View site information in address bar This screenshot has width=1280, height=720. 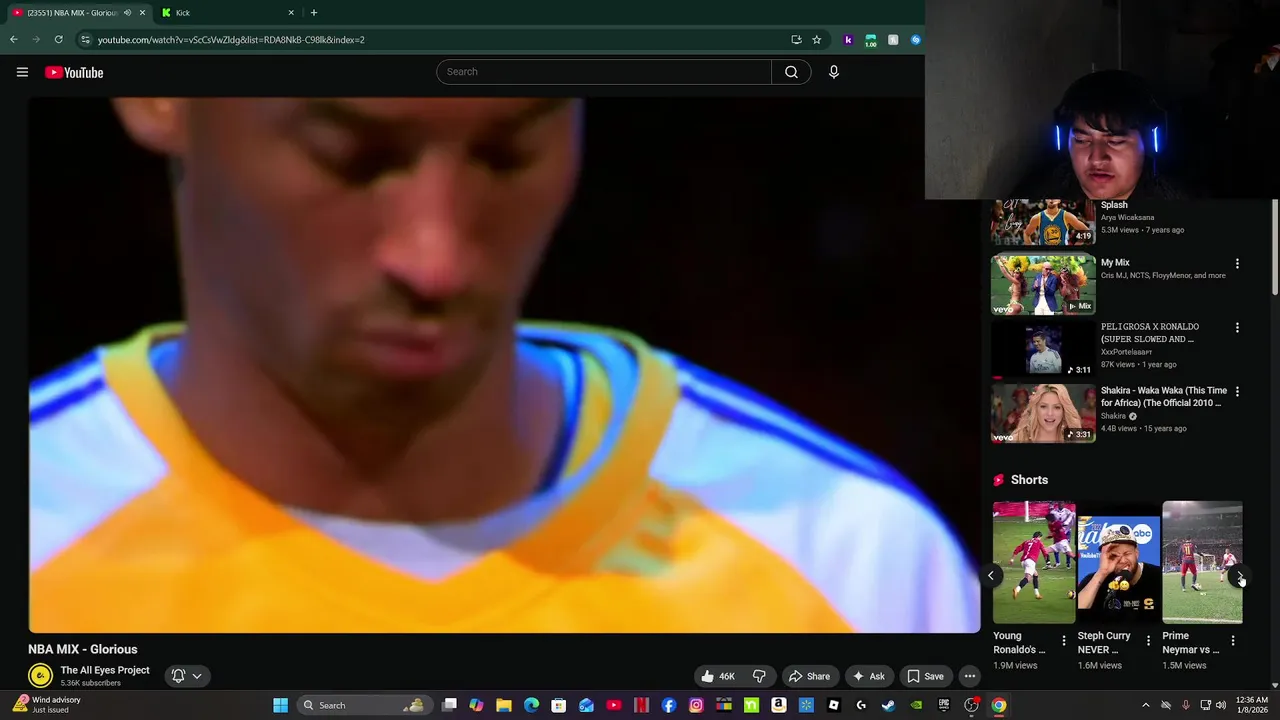pyautogui.click(x=85, y=40)
